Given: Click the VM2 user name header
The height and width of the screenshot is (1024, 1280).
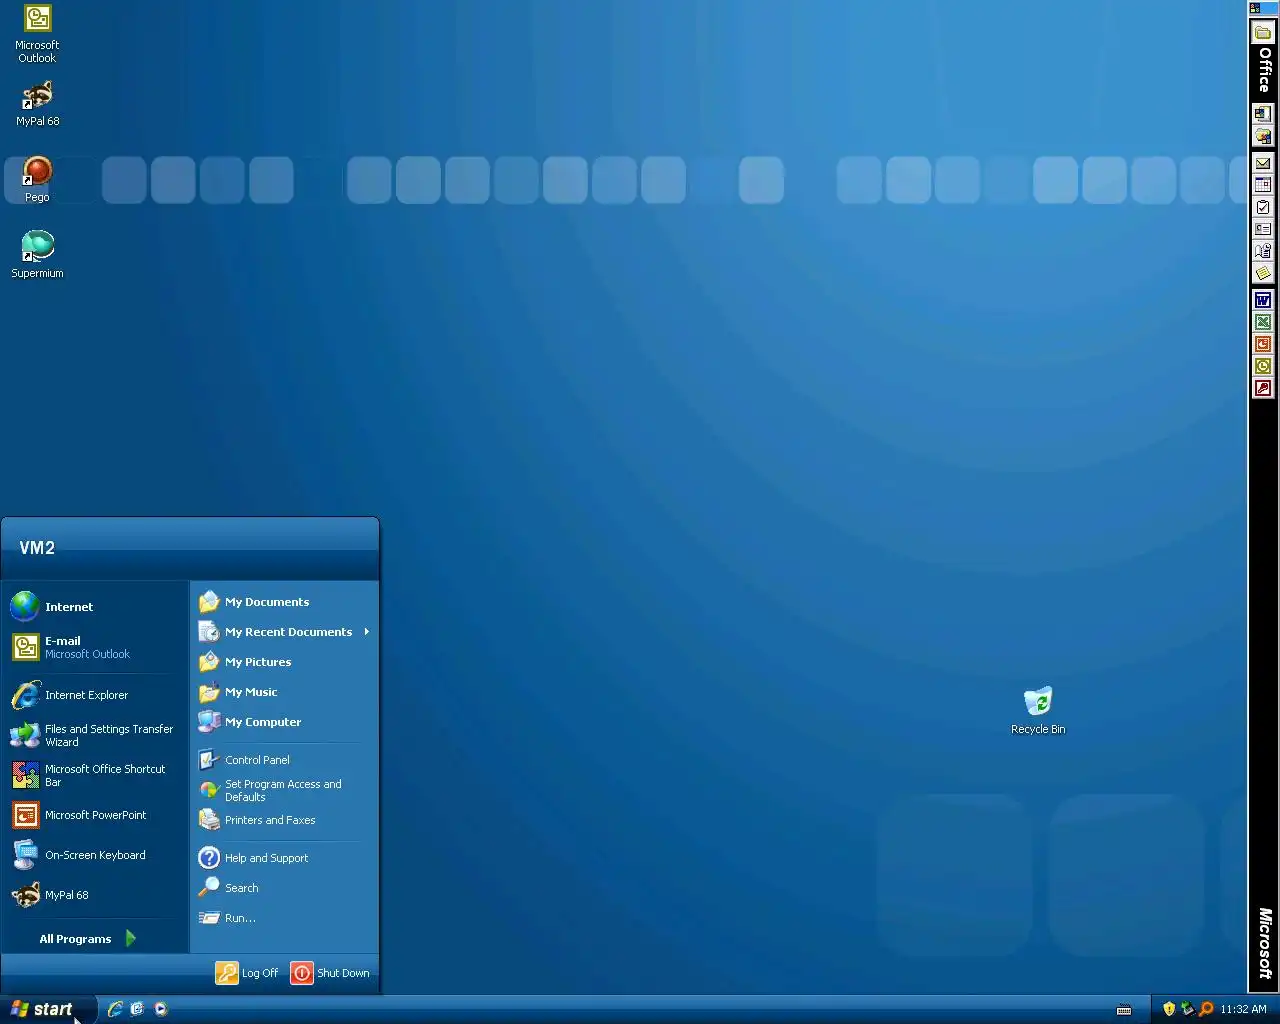Looking at the screenshot, I should [x=37, y=548].
